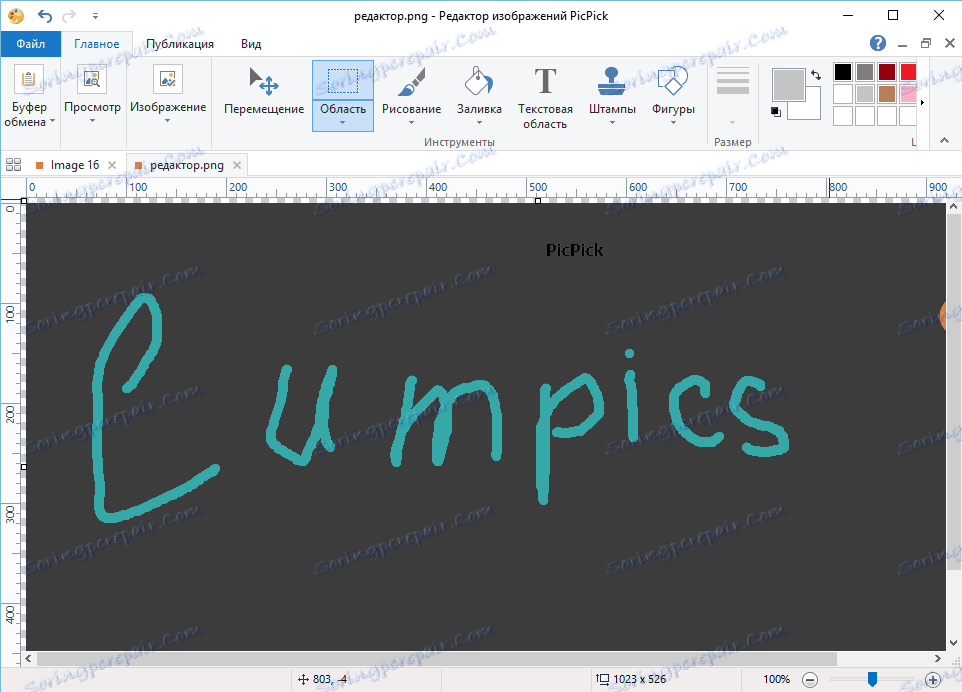Close the Image 16 tab
Screen dimensions: 962x692
tap(112, 165)
